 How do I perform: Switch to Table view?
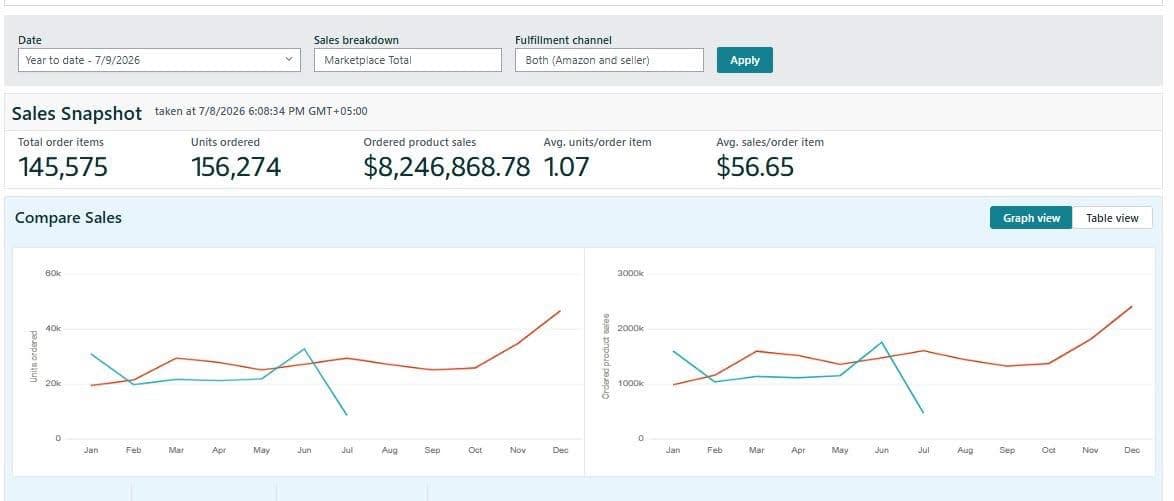point(1112,218)
